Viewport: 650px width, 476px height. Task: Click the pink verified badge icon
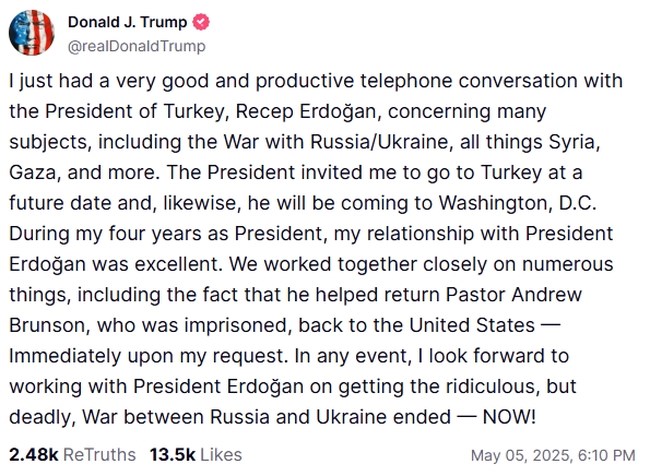pyautogui.click(x=201, y=22)
